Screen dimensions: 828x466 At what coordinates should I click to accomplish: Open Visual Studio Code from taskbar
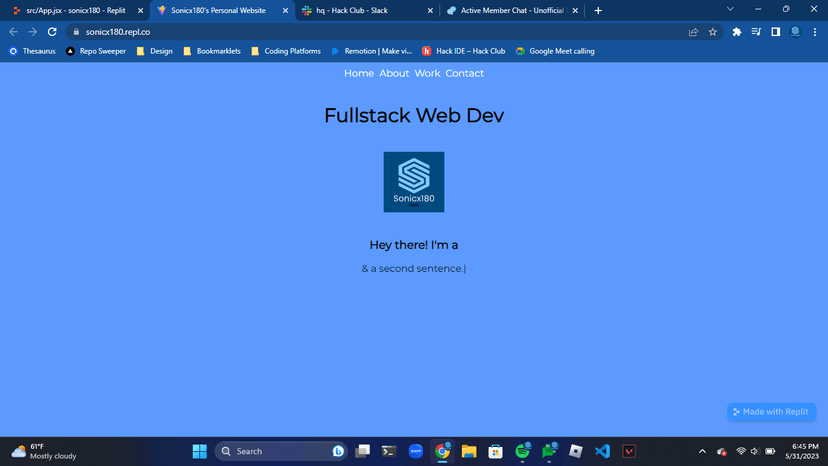point(602,451)
